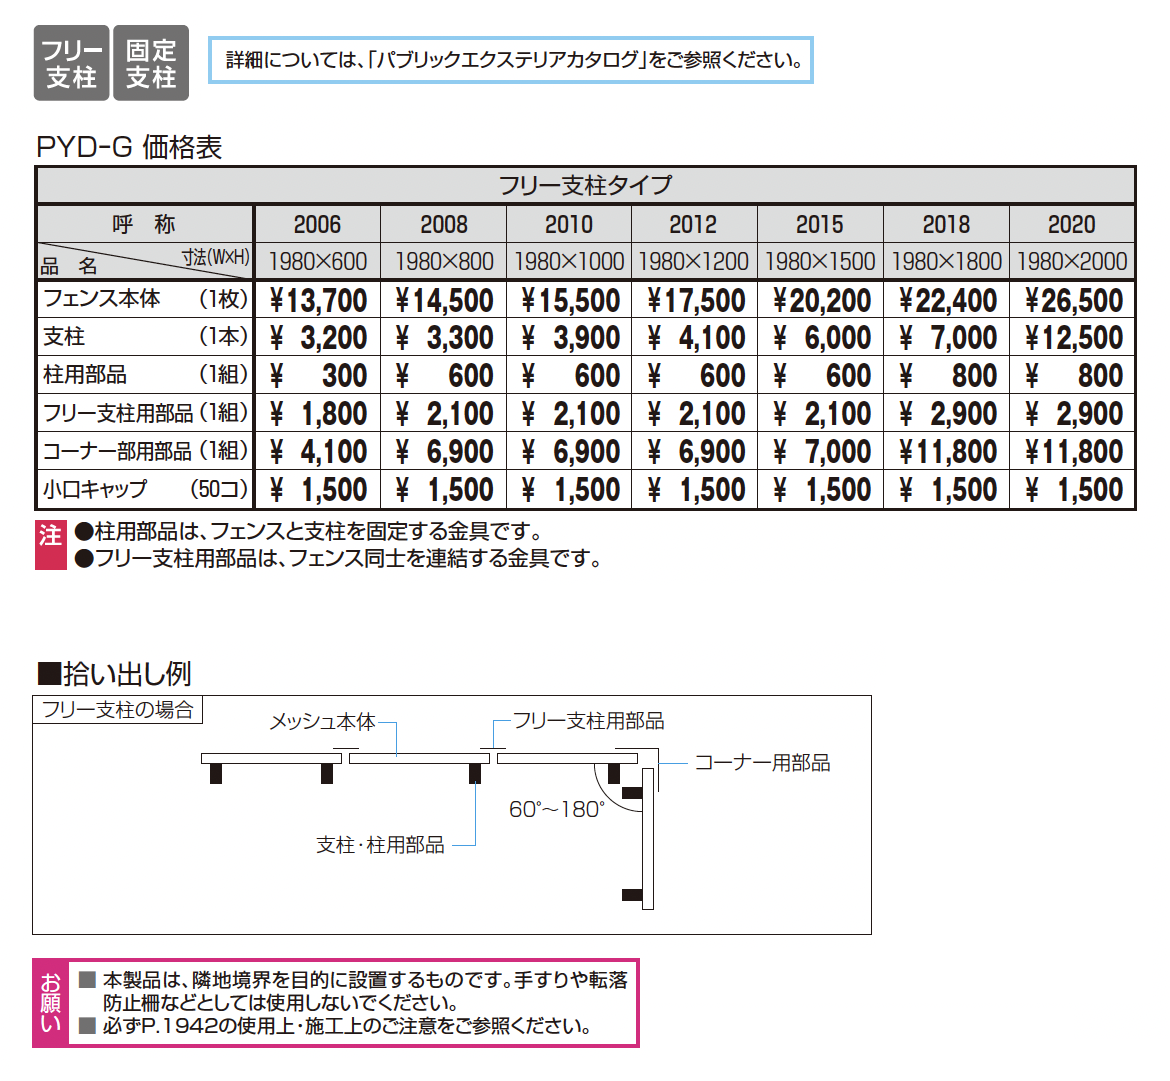
Task: Click the red 注 note badge
Action: pos(51,545)
